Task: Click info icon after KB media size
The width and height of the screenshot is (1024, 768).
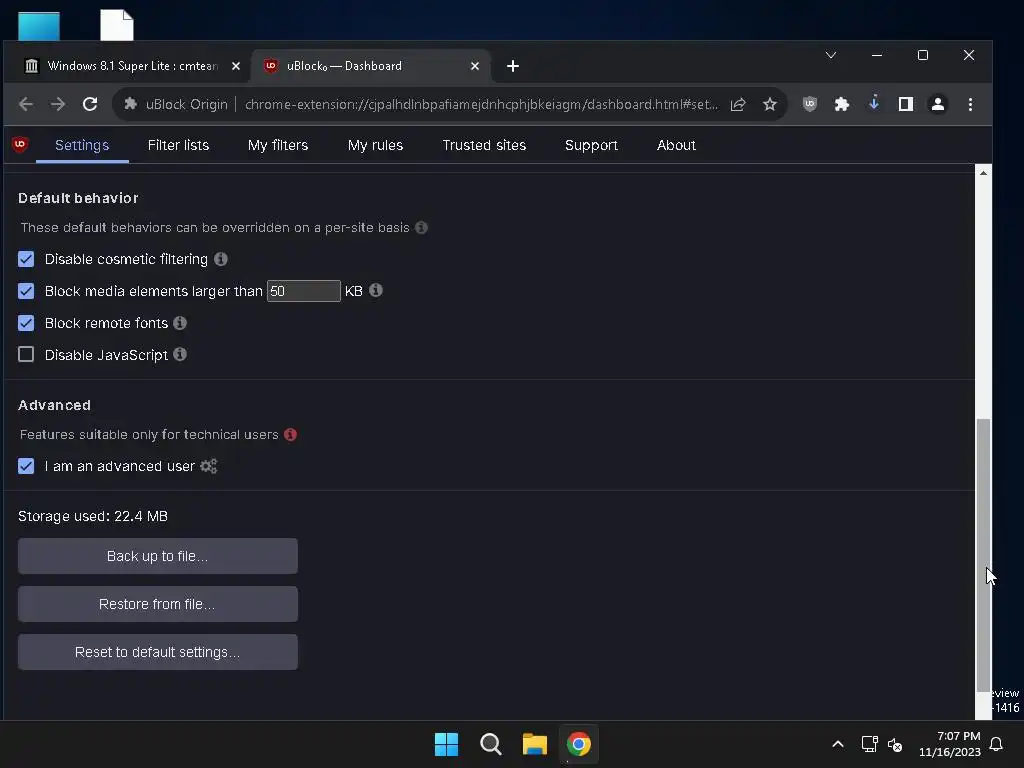Action: (x=376, y=290)
